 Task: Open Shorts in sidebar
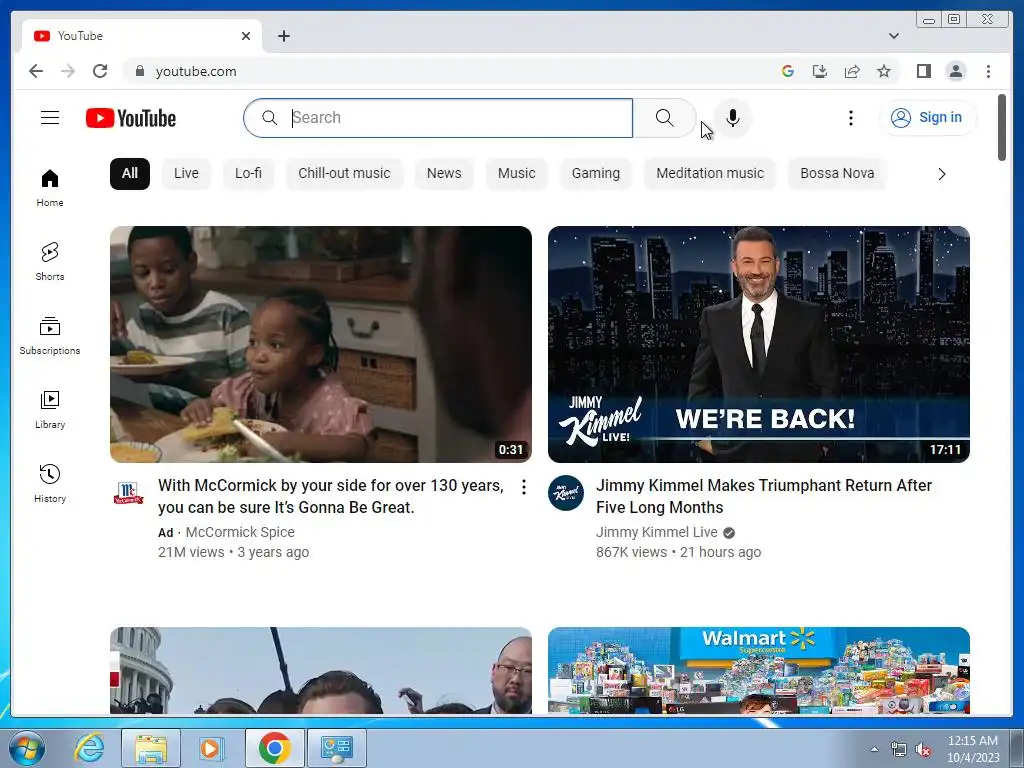50,262
